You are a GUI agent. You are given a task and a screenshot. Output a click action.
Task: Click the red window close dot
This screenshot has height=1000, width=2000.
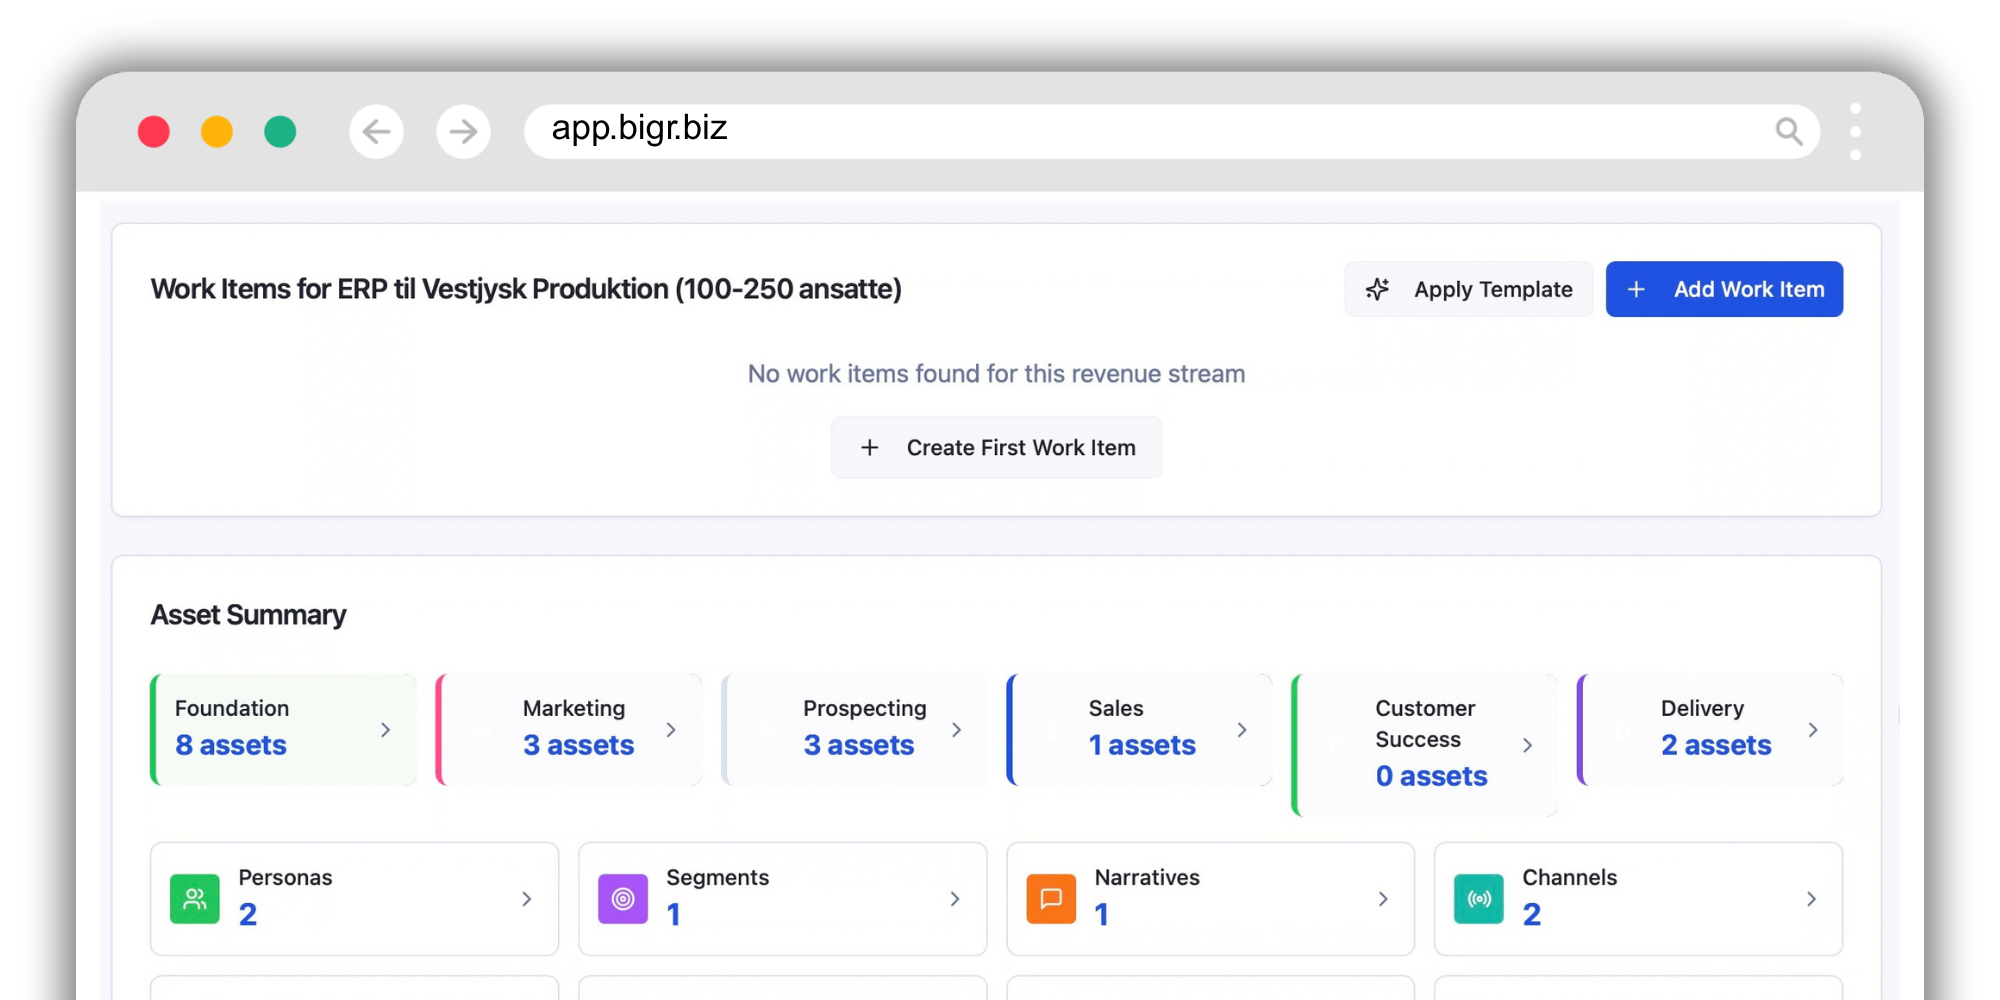pyautogui.click(x=153, y=131)
